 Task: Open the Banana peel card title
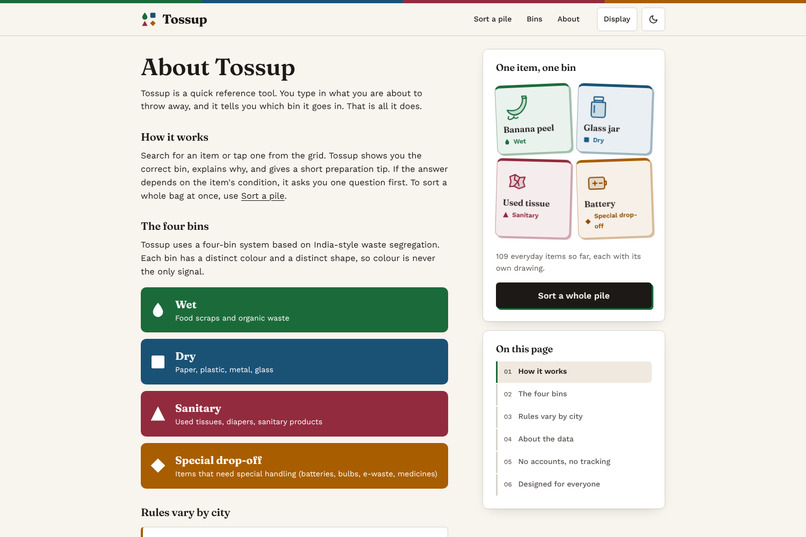[529, 128]
